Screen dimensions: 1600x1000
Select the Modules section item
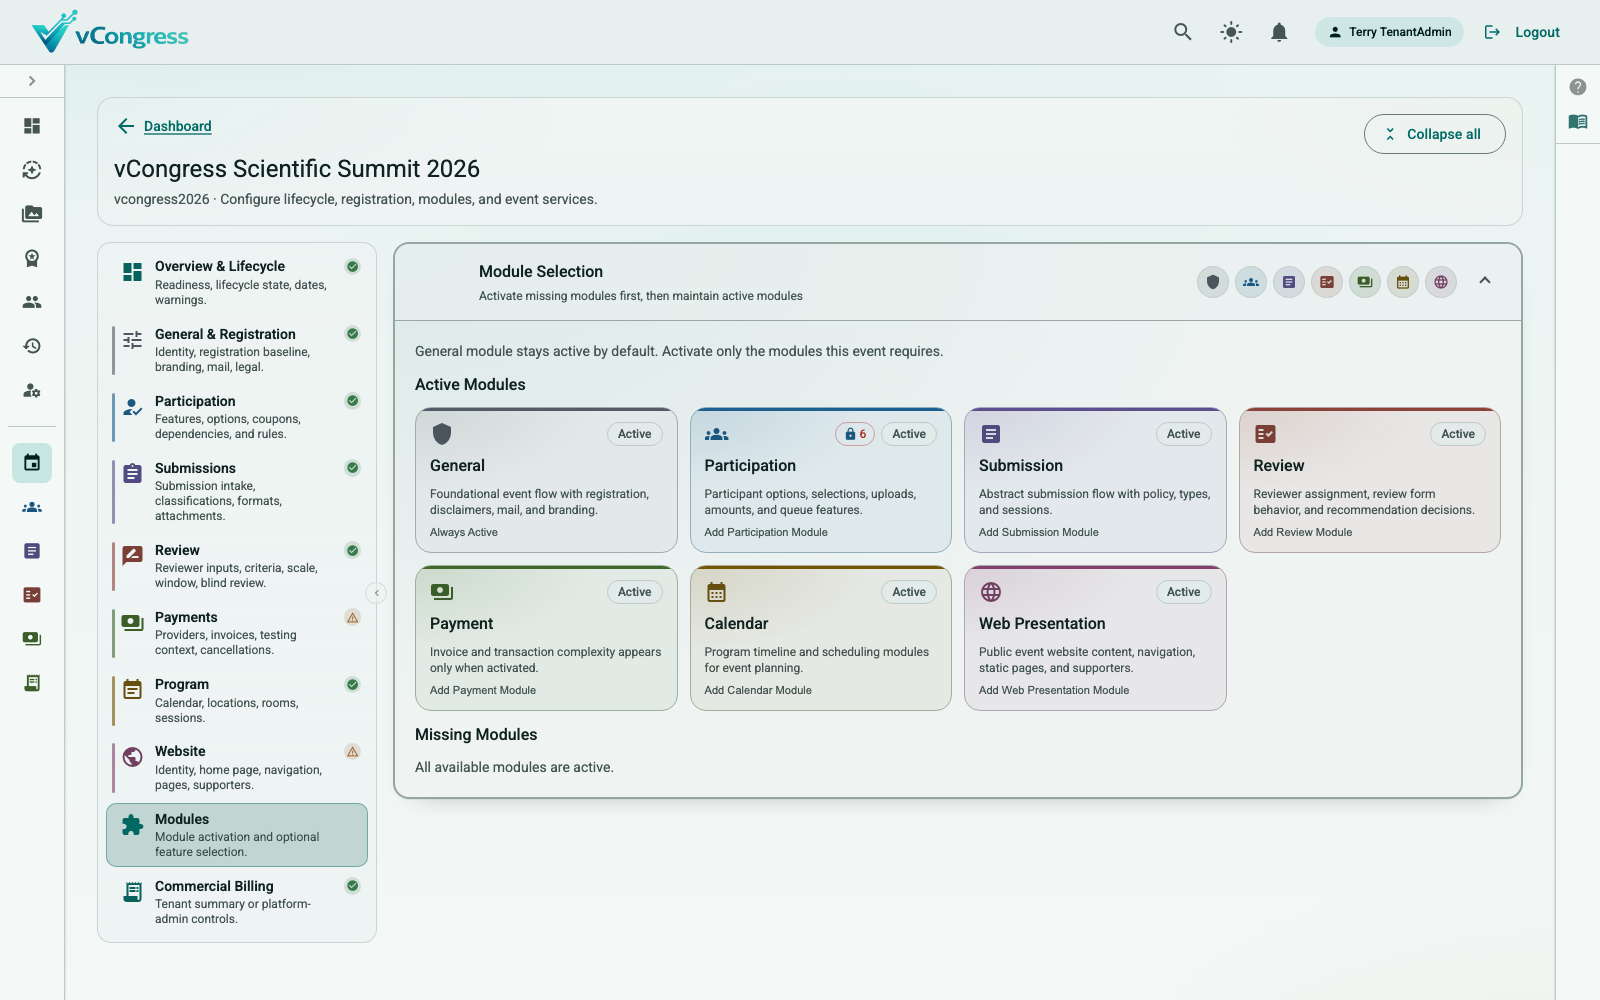(237, 835)
